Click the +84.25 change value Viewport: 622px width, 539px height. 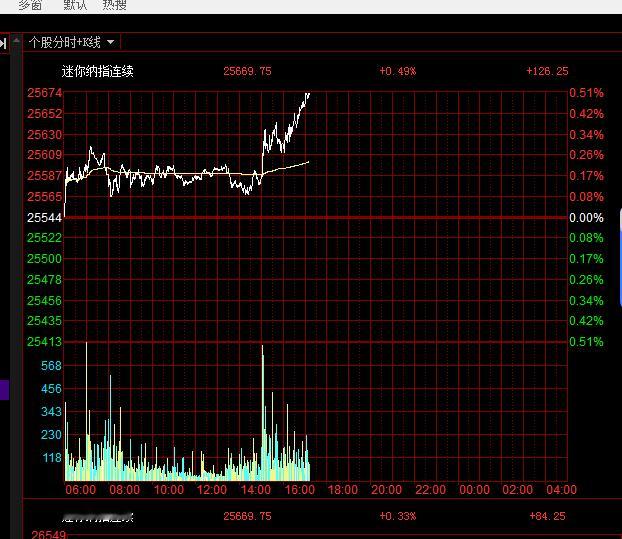[x=547, y=516]
